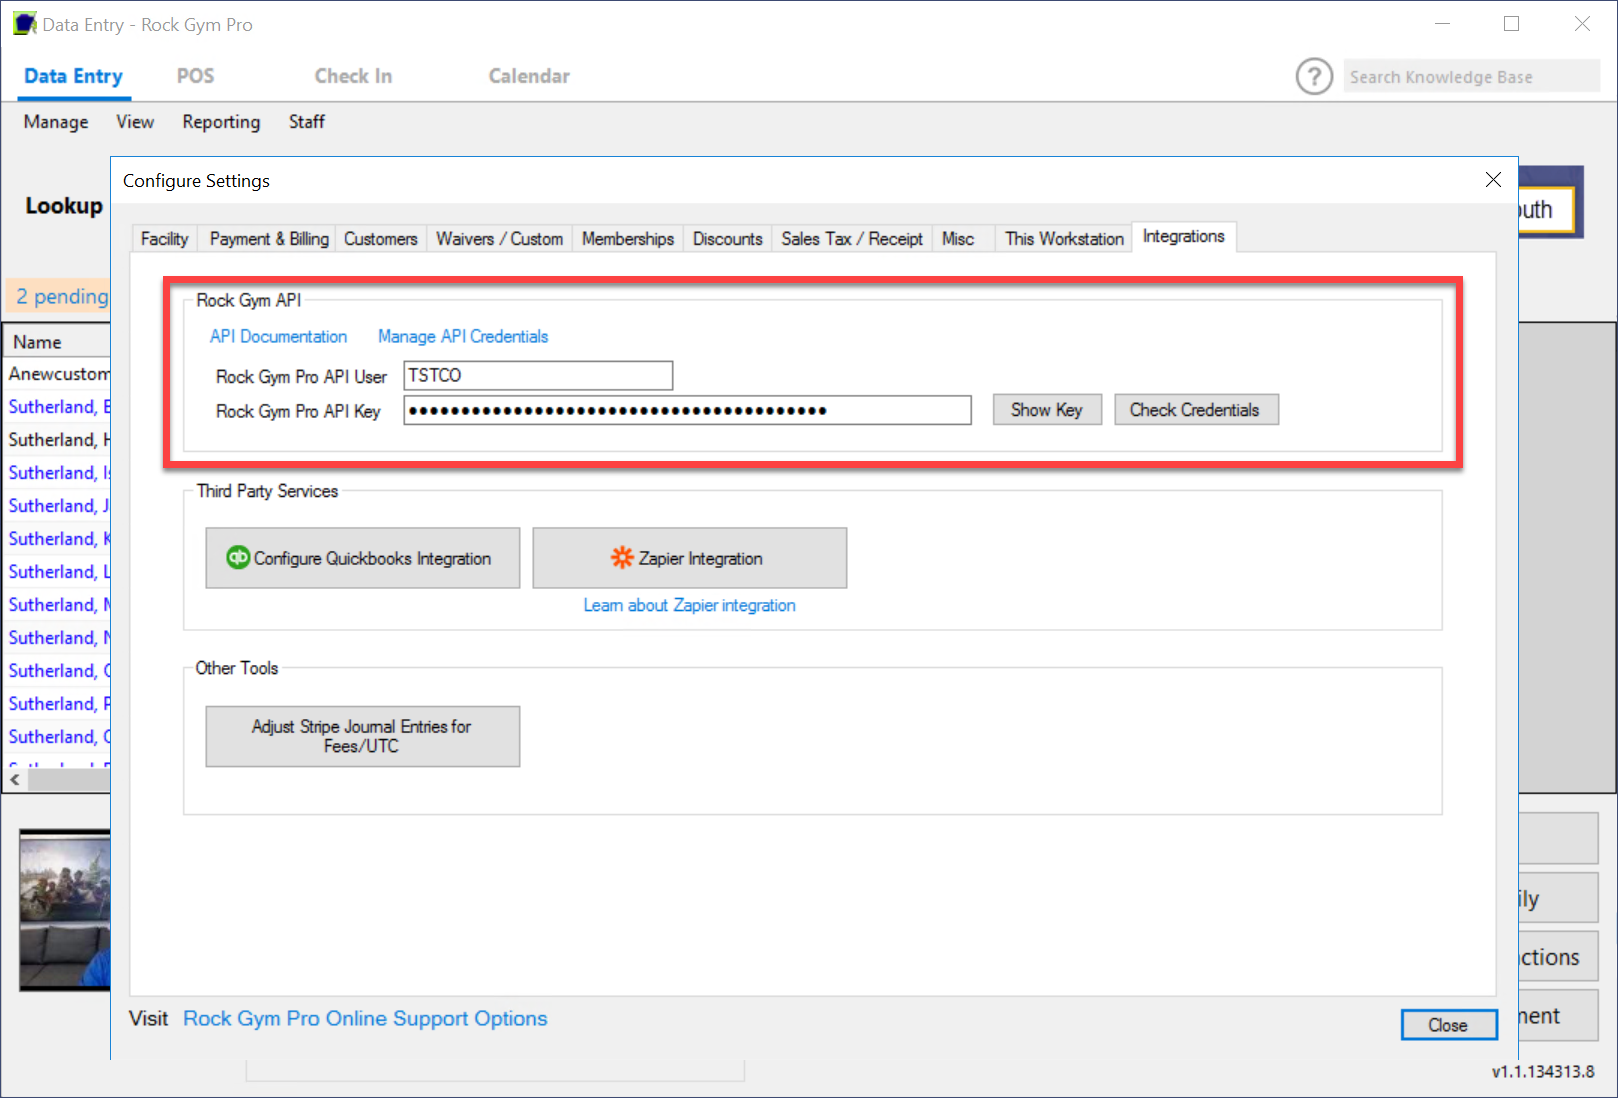Image resolution: width=1618 pixels, height=1098 pixels.
Task: Click the list's left scroll arrow
Action: (15, 779)
